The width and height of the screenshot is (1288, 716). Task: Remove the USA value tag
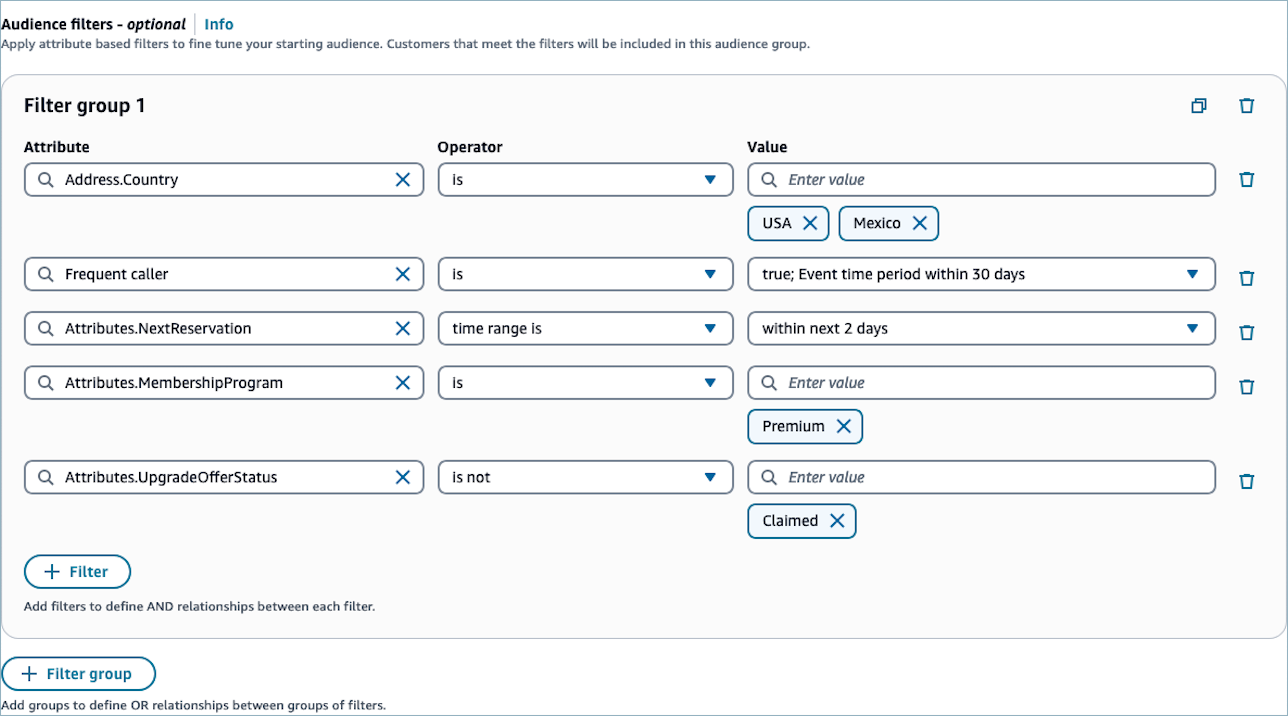pos(810,223)
